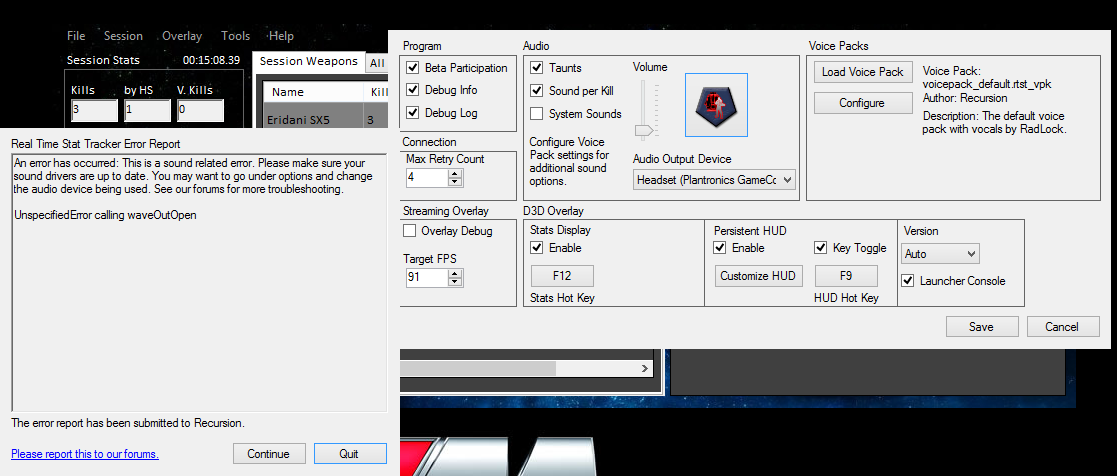1117x476 pixels.
Task: Enable Overlay Debug checkbox
Action: pos(410,231)
